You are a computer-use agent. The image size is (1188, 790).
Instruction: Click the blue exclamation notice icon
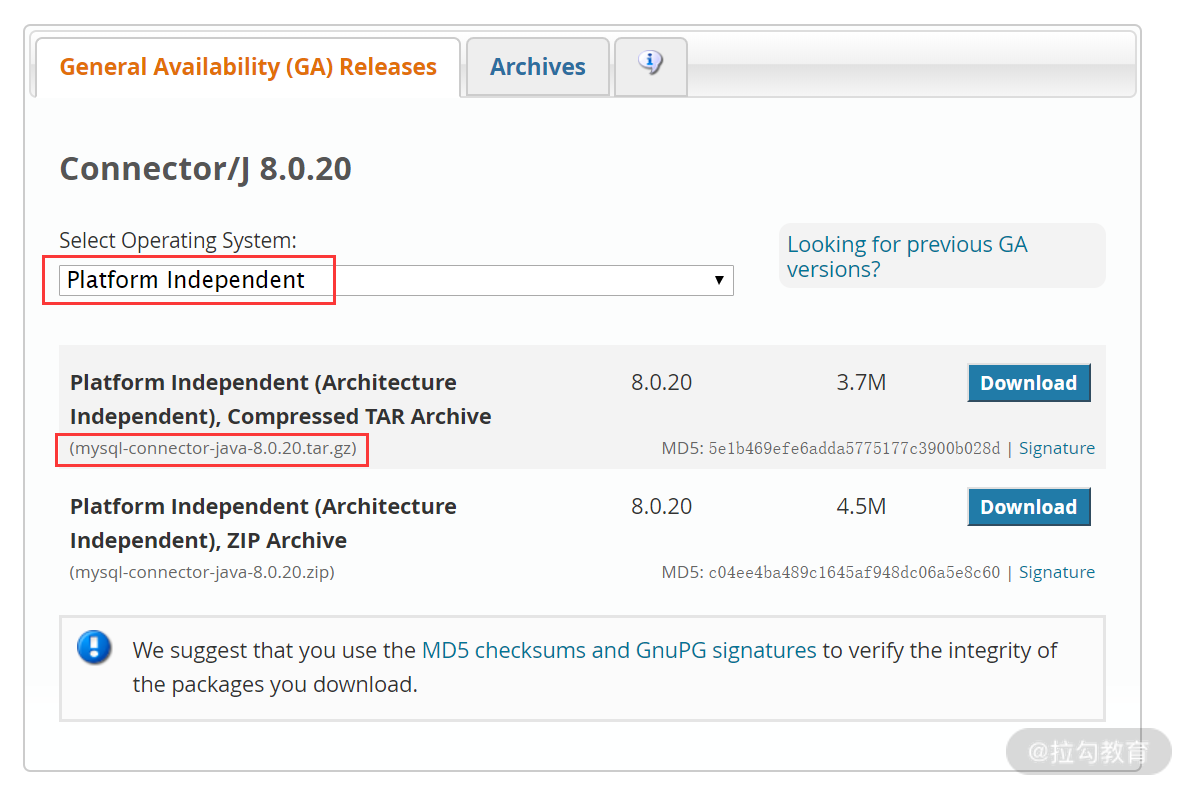[94, 648]
